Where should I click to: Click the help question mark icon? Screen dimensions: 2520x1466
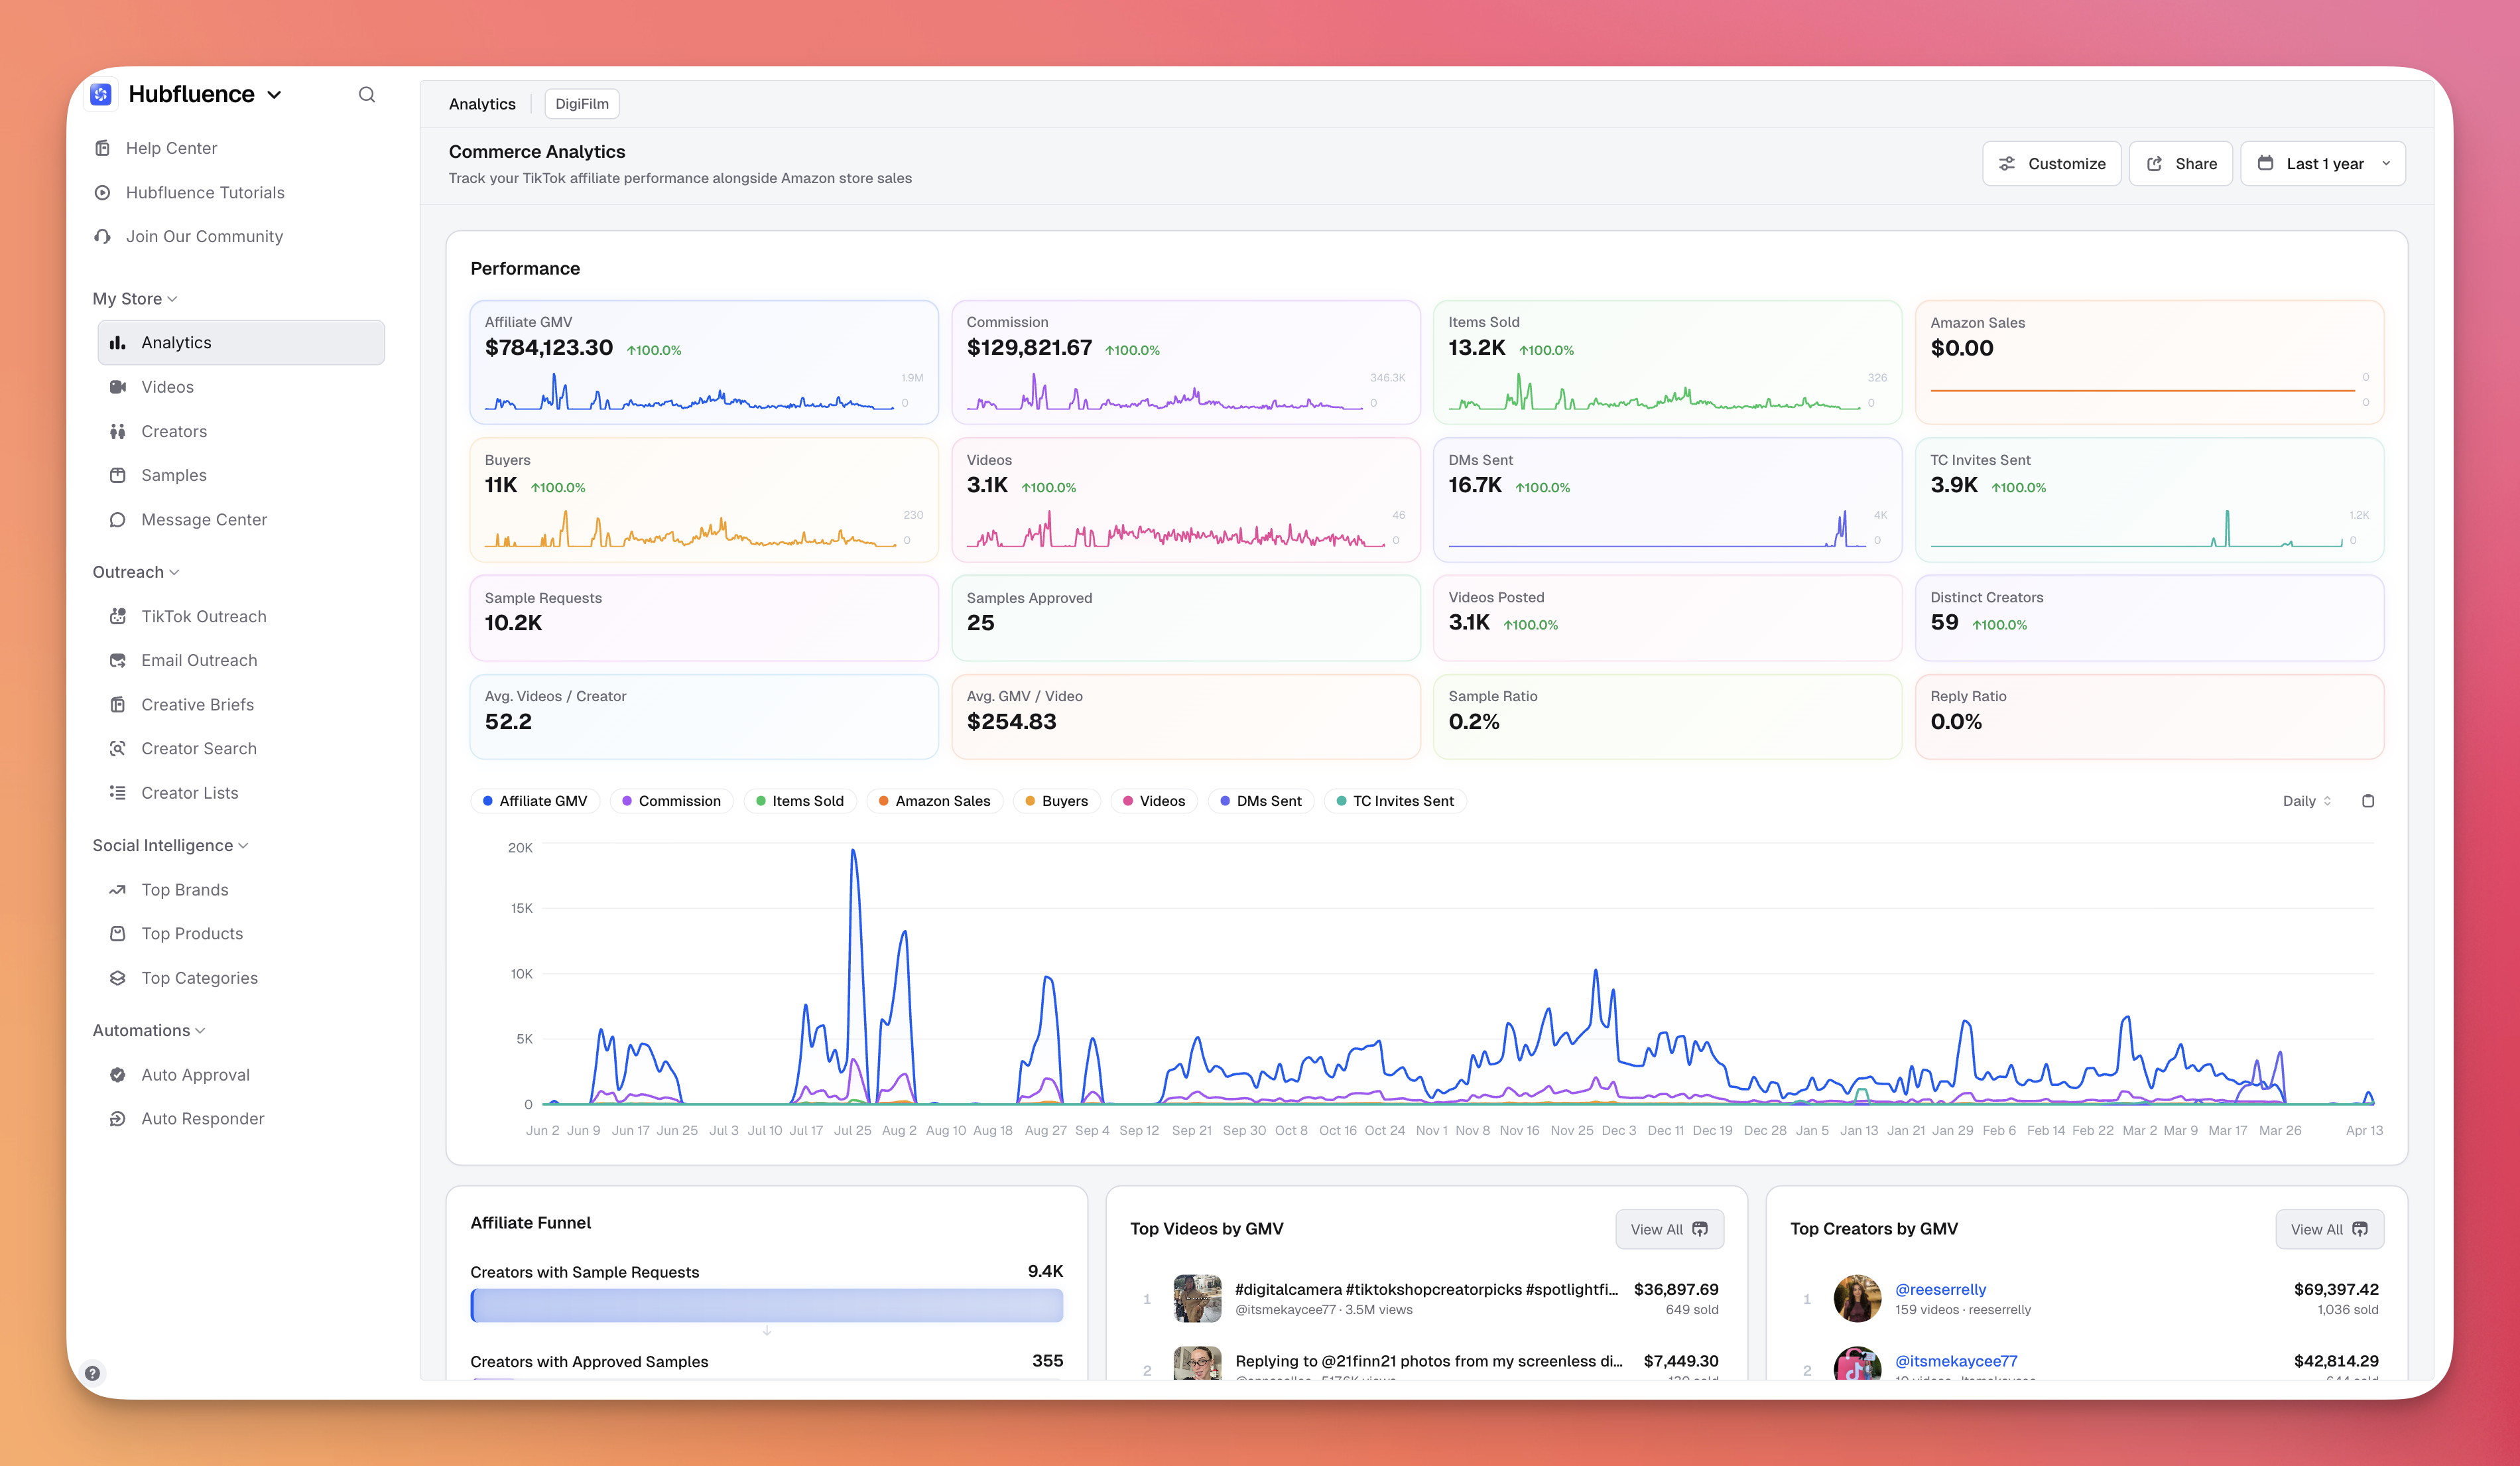click(x=92, y=1373)
